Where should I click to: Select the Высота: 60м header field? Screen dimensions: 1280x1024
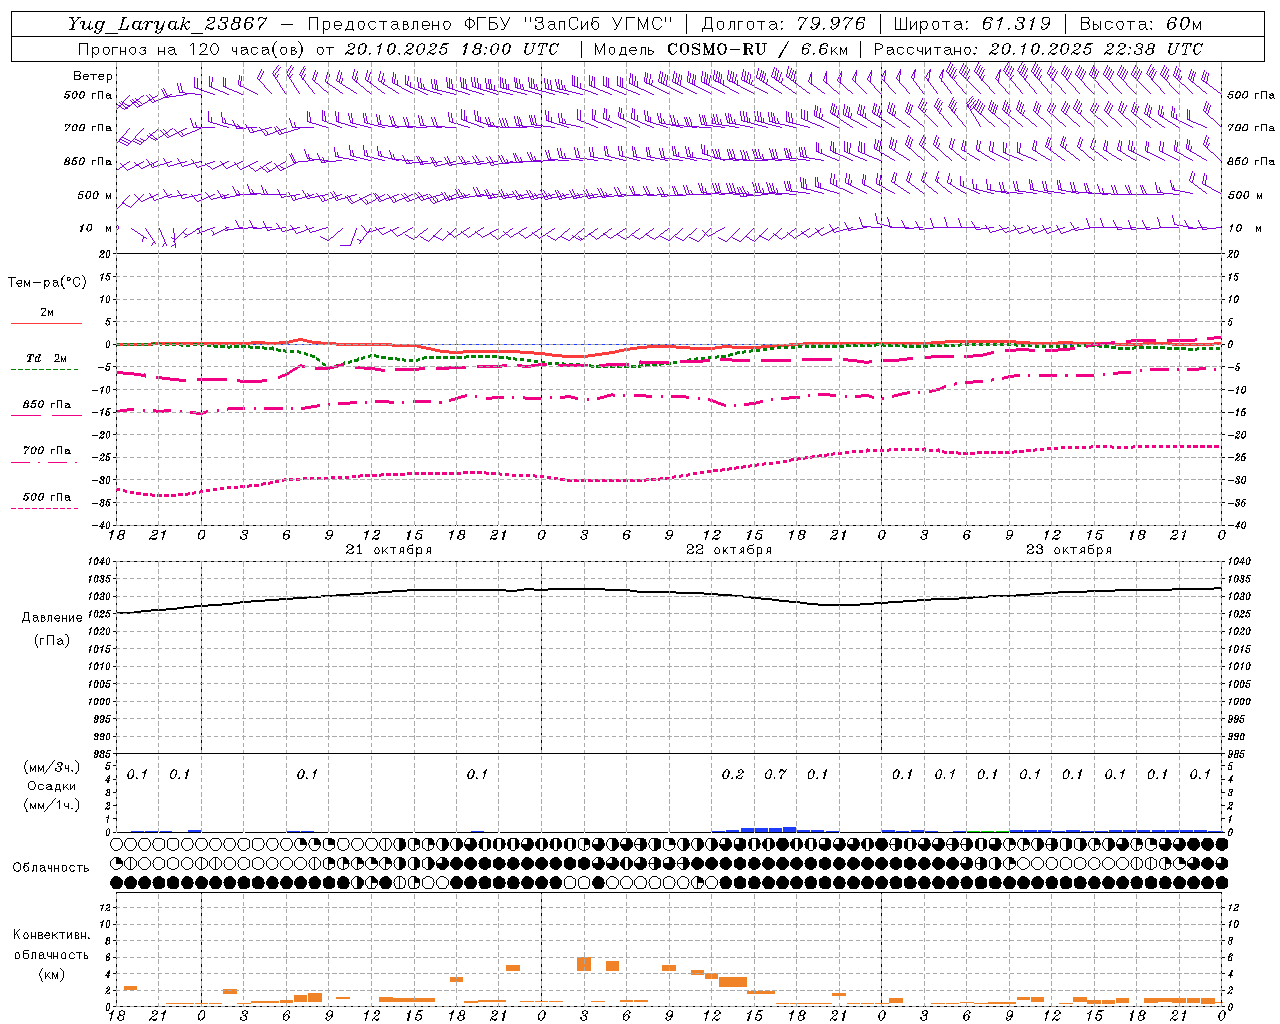point(1140,24)
